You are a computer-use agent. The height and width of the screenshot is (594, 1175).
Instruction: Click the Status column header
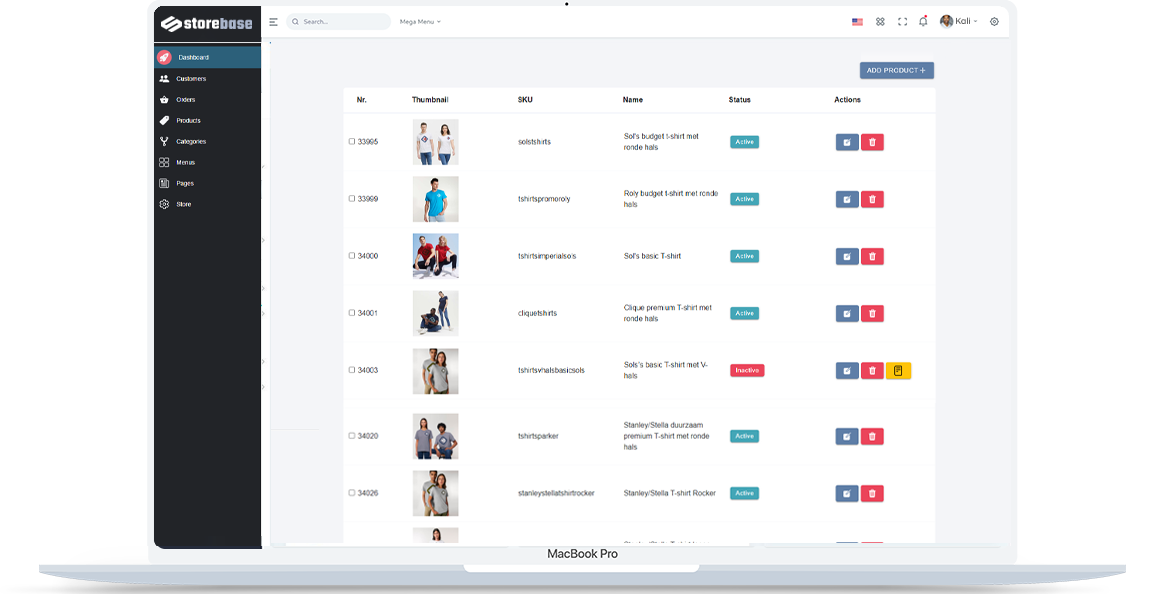[x=740, y=100]
